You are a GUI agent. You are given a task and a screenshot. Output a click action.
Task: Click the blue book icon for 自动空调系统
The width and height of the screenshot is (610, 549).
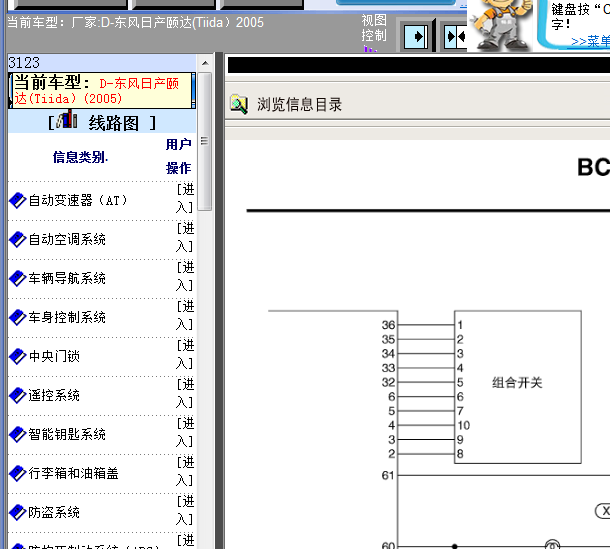18,239
